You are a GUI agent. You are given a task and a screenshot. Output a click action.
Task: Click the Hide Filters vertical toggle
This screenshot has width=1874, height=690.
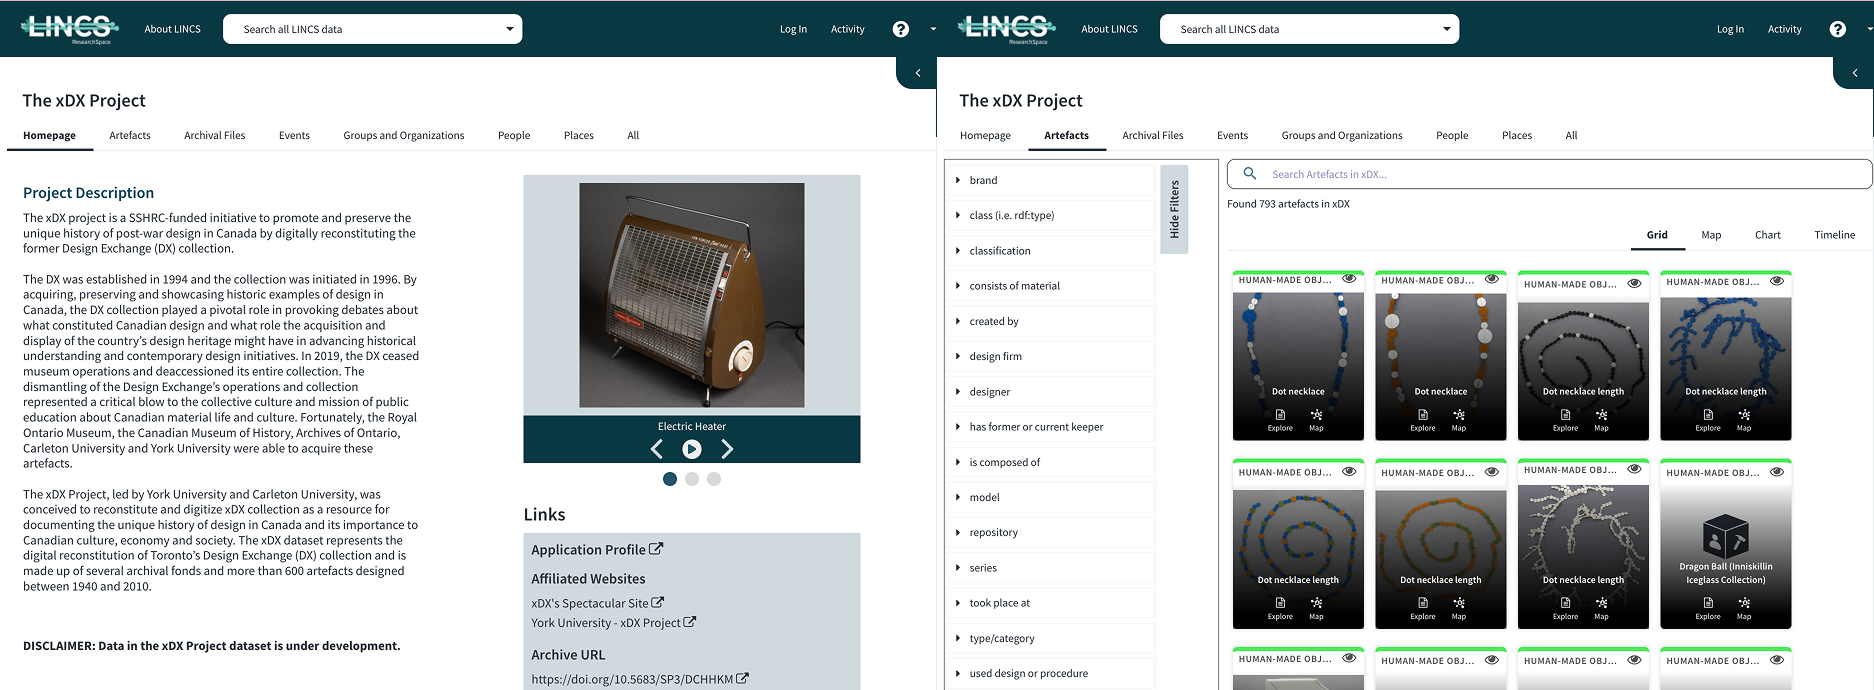pos(1174,209)
